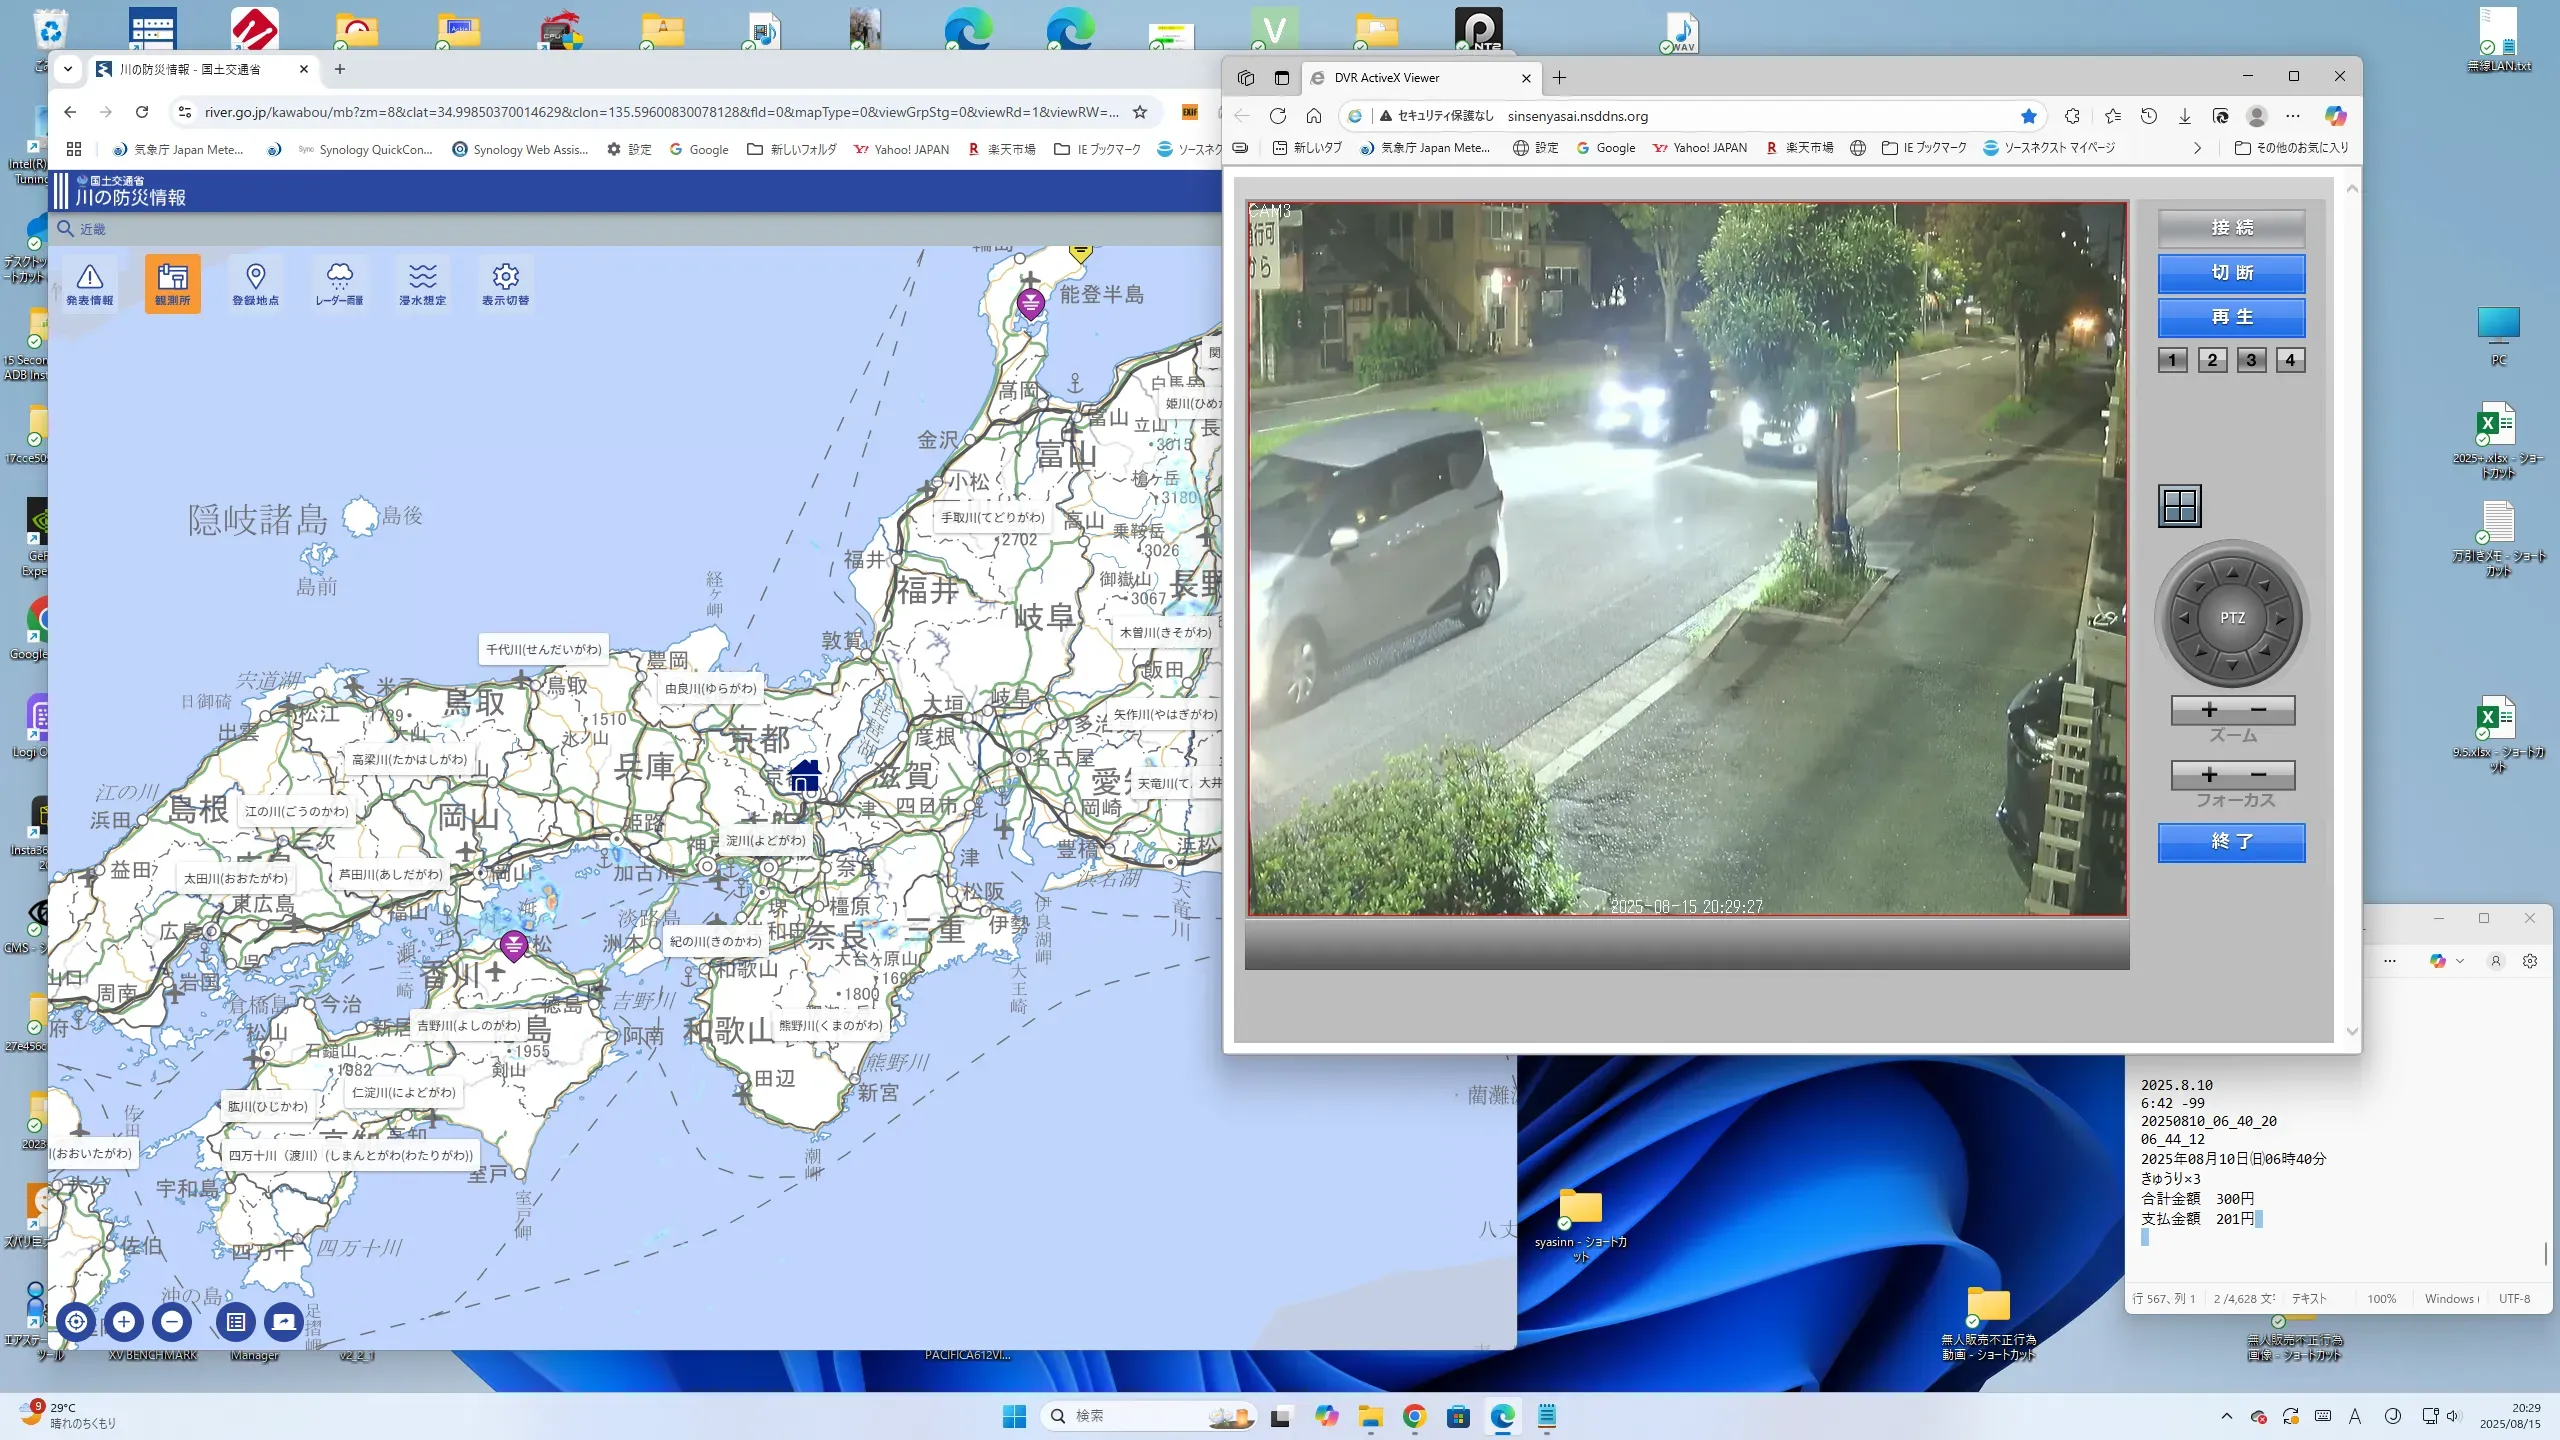The width and height of the screenshot is (2560, 1440).
Task: Click the map zoom-in plus button
Action: click(124, 1322)
